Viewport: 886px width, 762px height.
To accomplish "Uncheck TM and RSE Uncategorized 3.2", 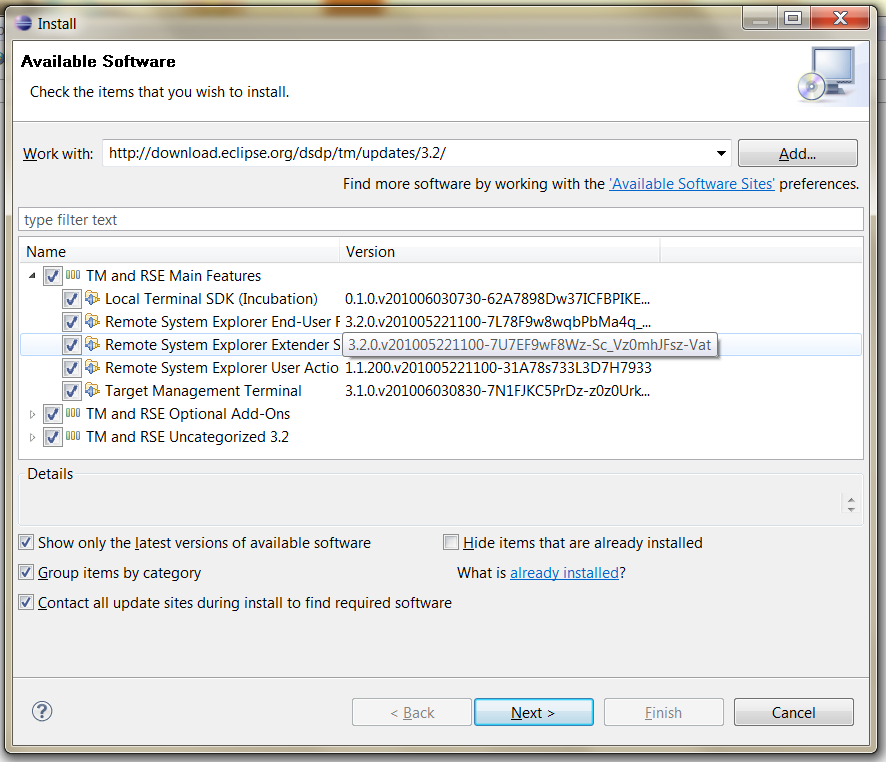I will pyautogui.click(x=53, y=437).
